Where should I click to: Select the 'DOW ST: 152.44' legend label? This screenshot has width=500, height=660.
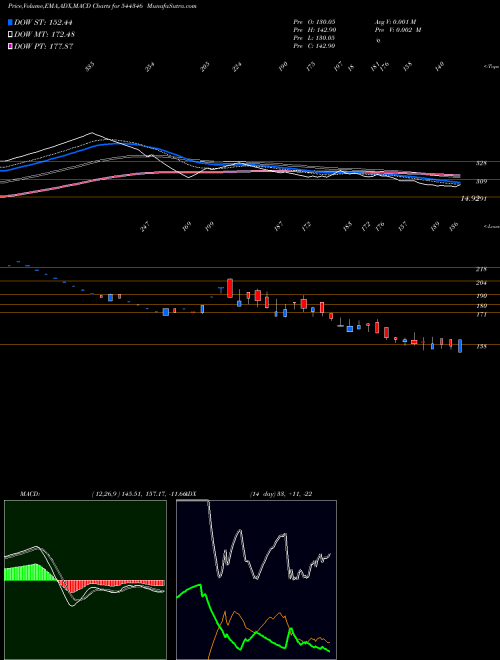(x=43, y=23)
